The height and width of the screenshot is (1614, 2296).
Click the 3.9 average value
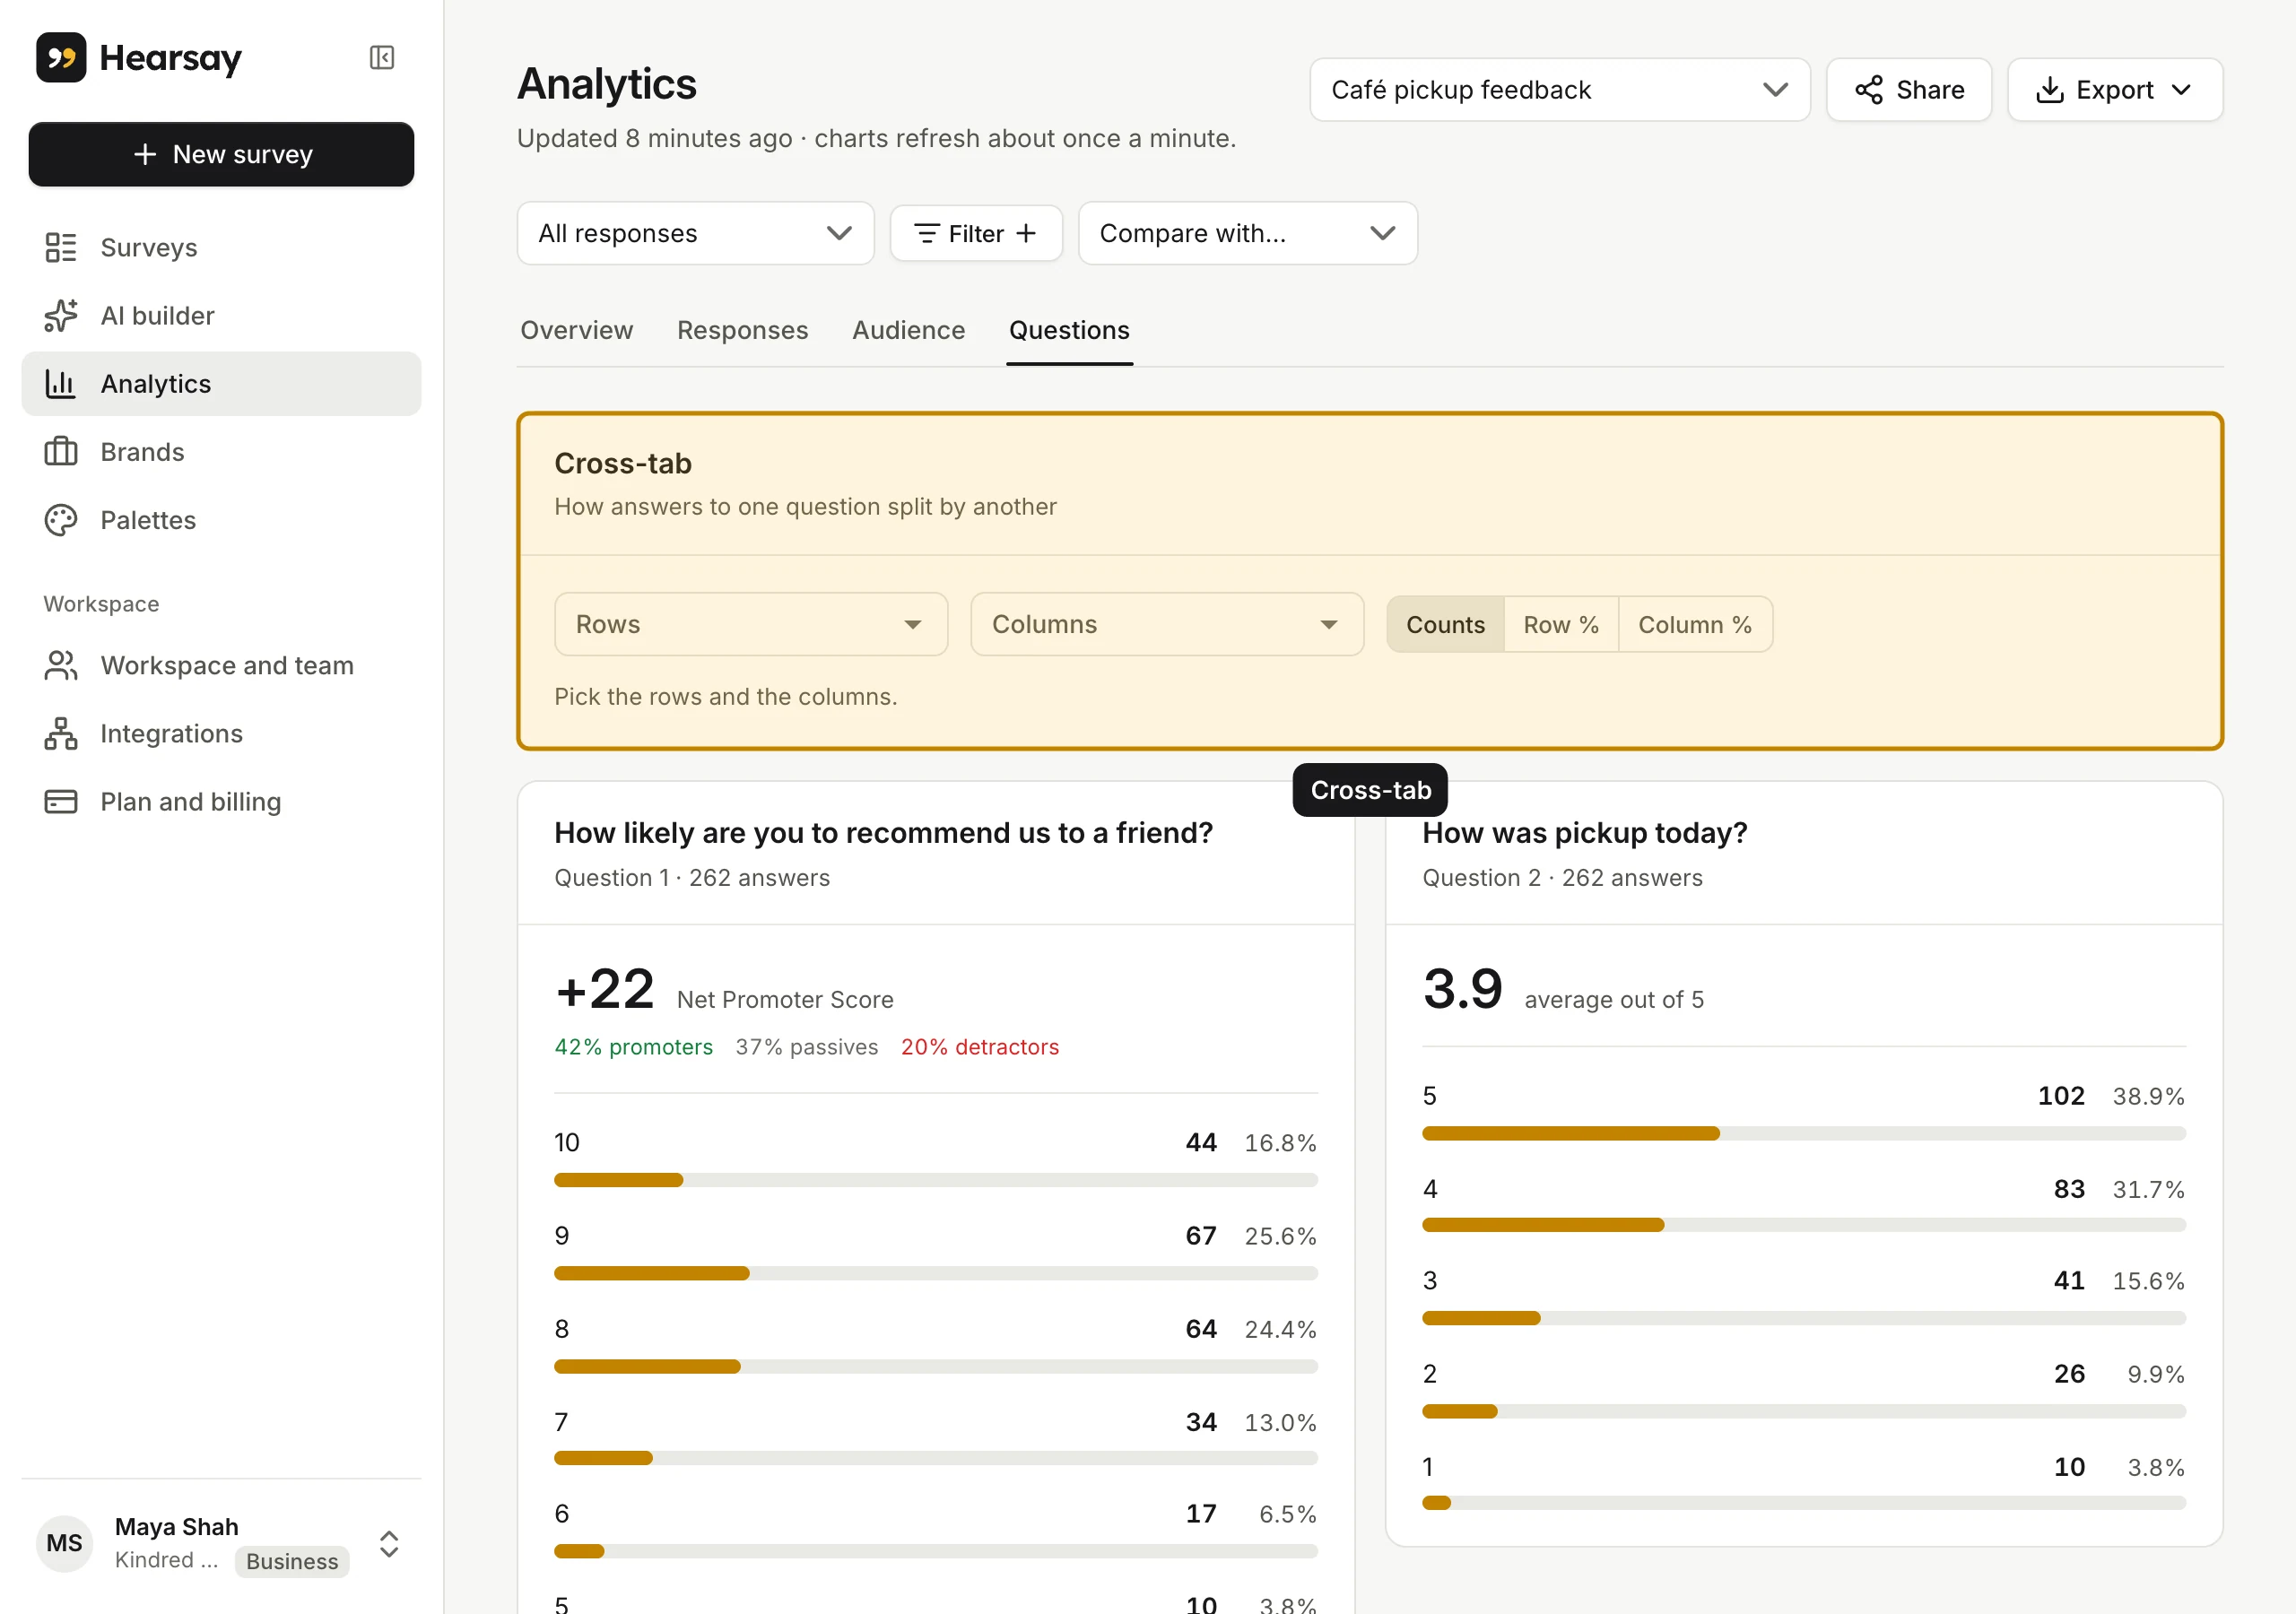point(1463,990)
